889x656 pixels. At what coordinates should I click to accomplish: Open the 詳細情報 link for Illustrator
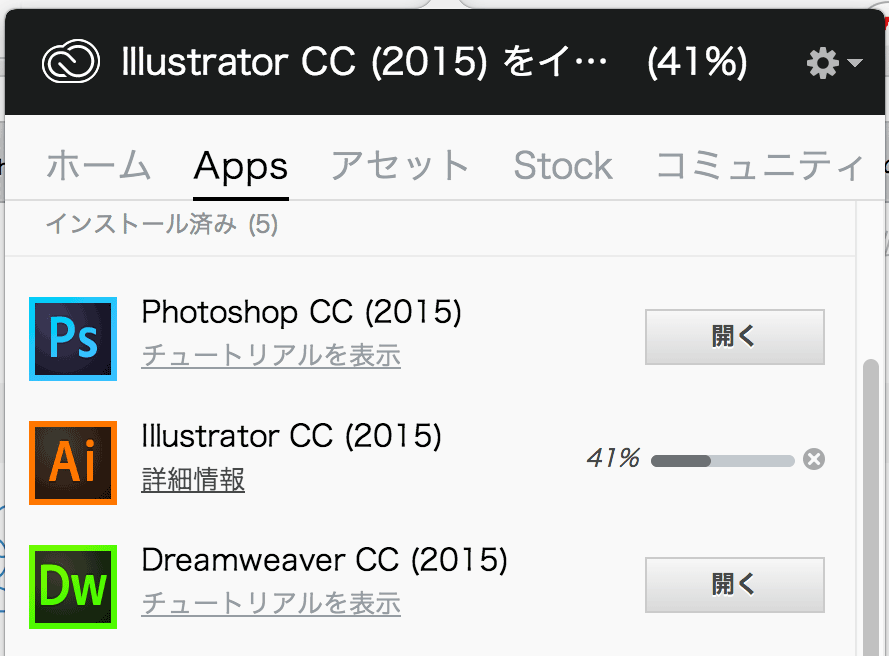tap(193, 480)
